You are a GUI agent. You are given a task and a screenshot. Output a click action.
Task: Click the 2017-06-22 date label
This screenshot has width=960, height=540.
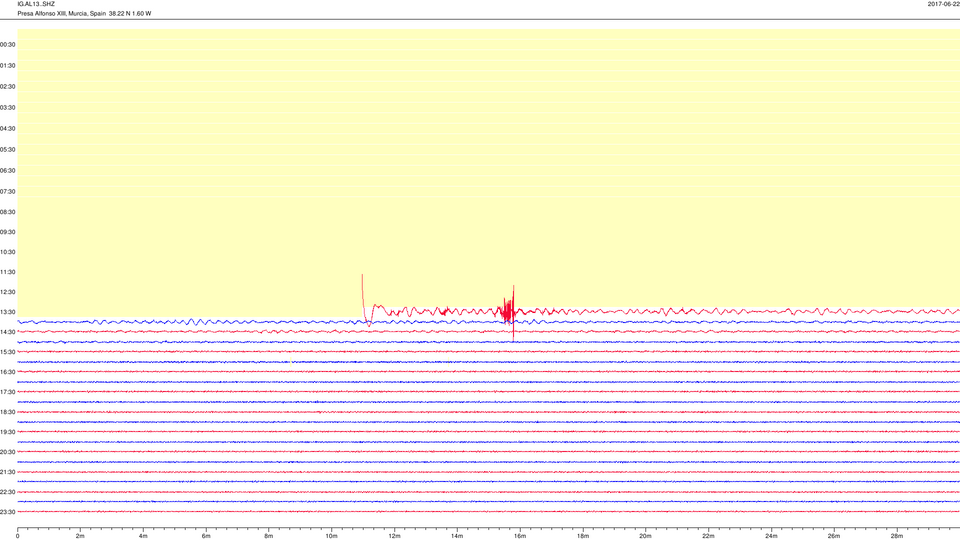943,4
